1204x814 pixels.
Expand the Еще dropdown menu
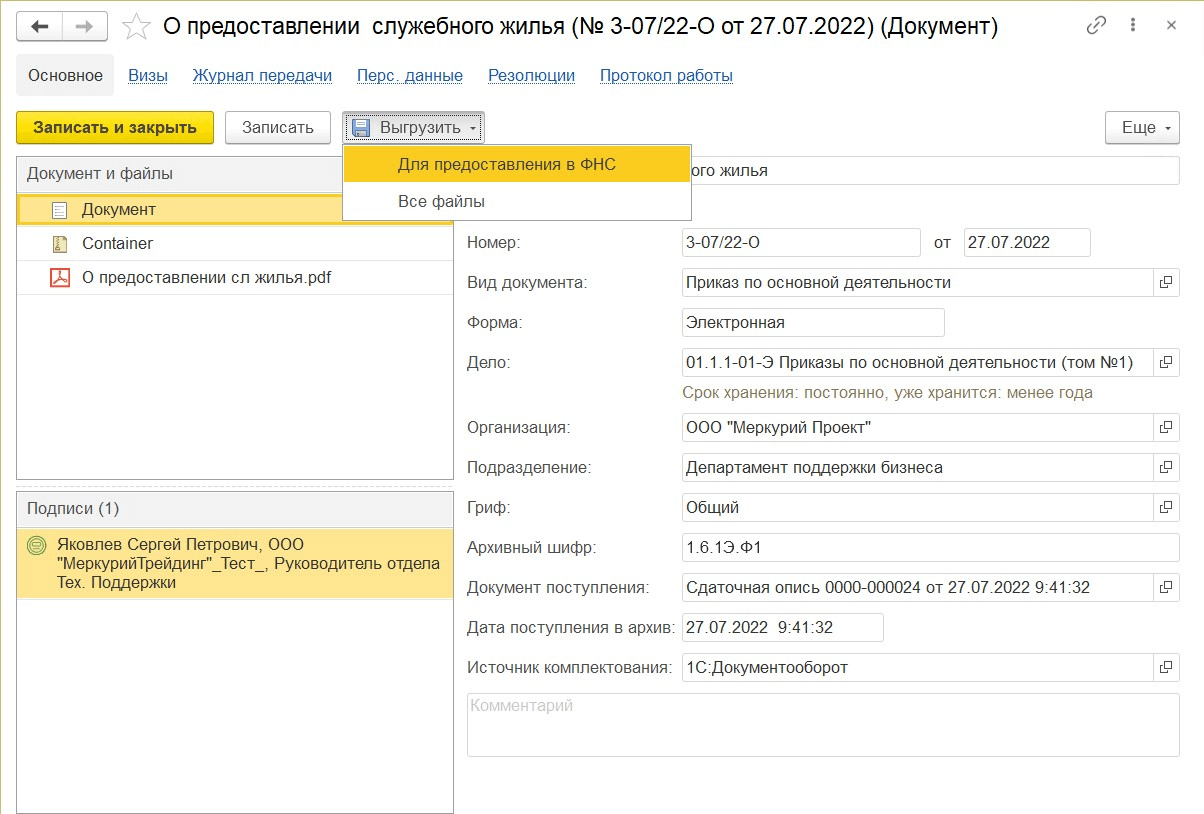(1142, 128)
